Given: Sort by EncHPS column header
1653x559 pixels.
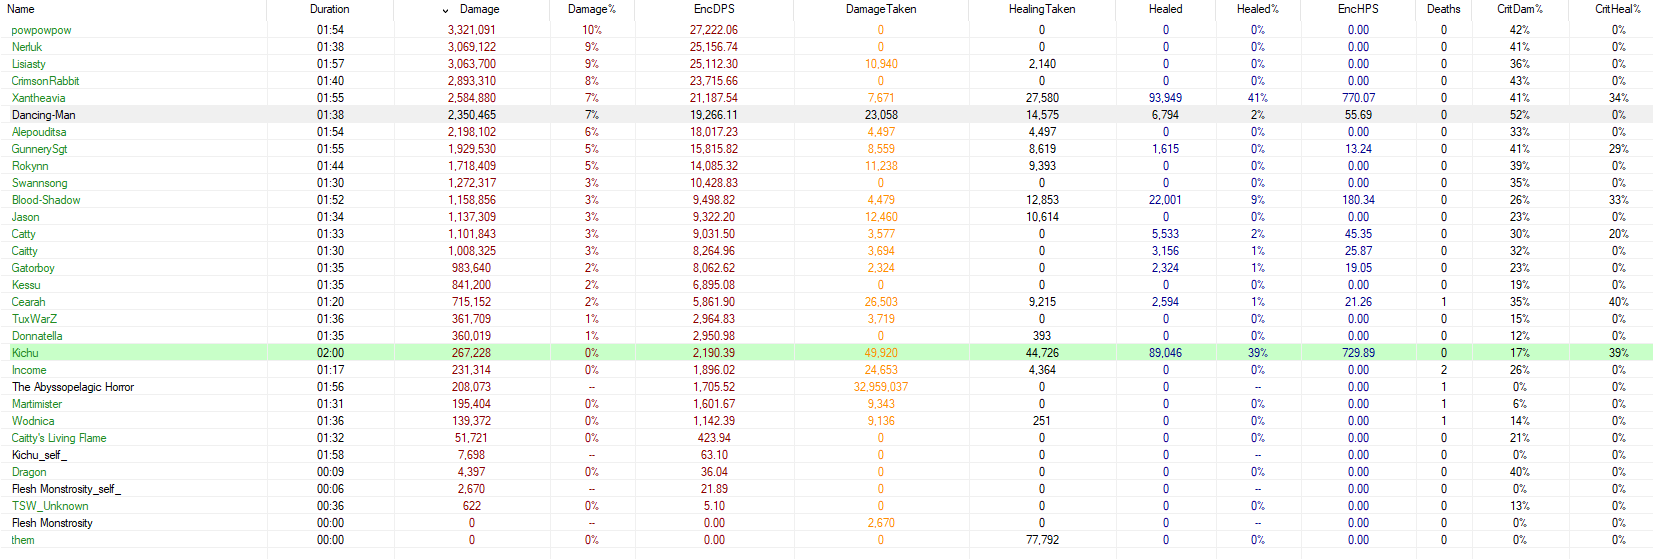Looking at the screenshot, I should pyautogui.click(x=1358, y=9).
